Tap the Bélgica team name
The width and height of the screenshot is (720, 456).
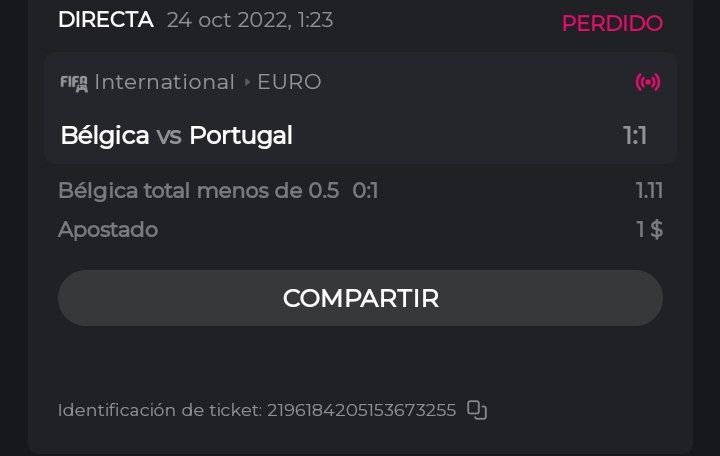(x=105, y=135)
